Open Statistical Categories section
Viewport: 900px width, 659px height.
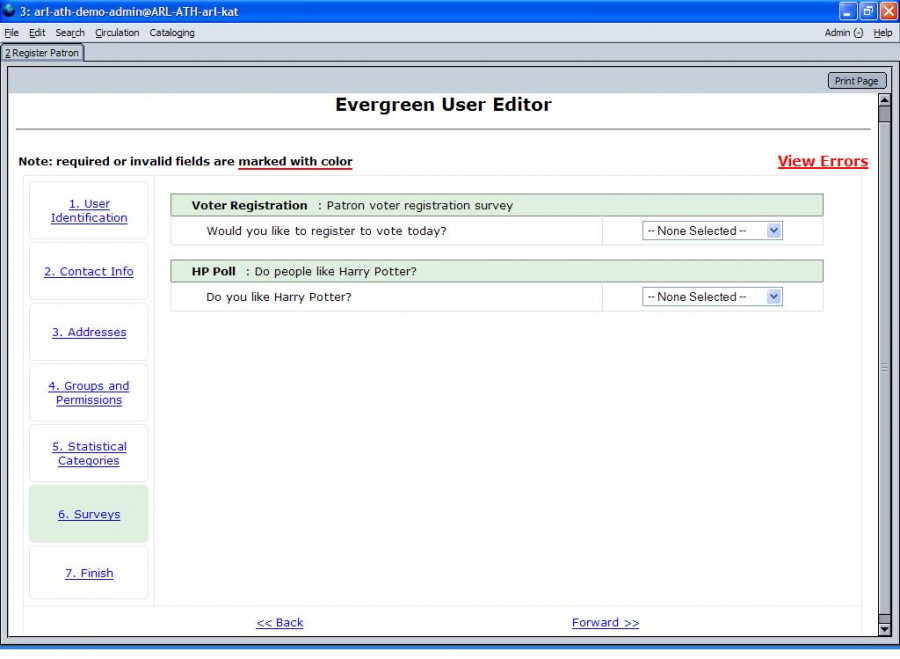(x=89, y=454)
